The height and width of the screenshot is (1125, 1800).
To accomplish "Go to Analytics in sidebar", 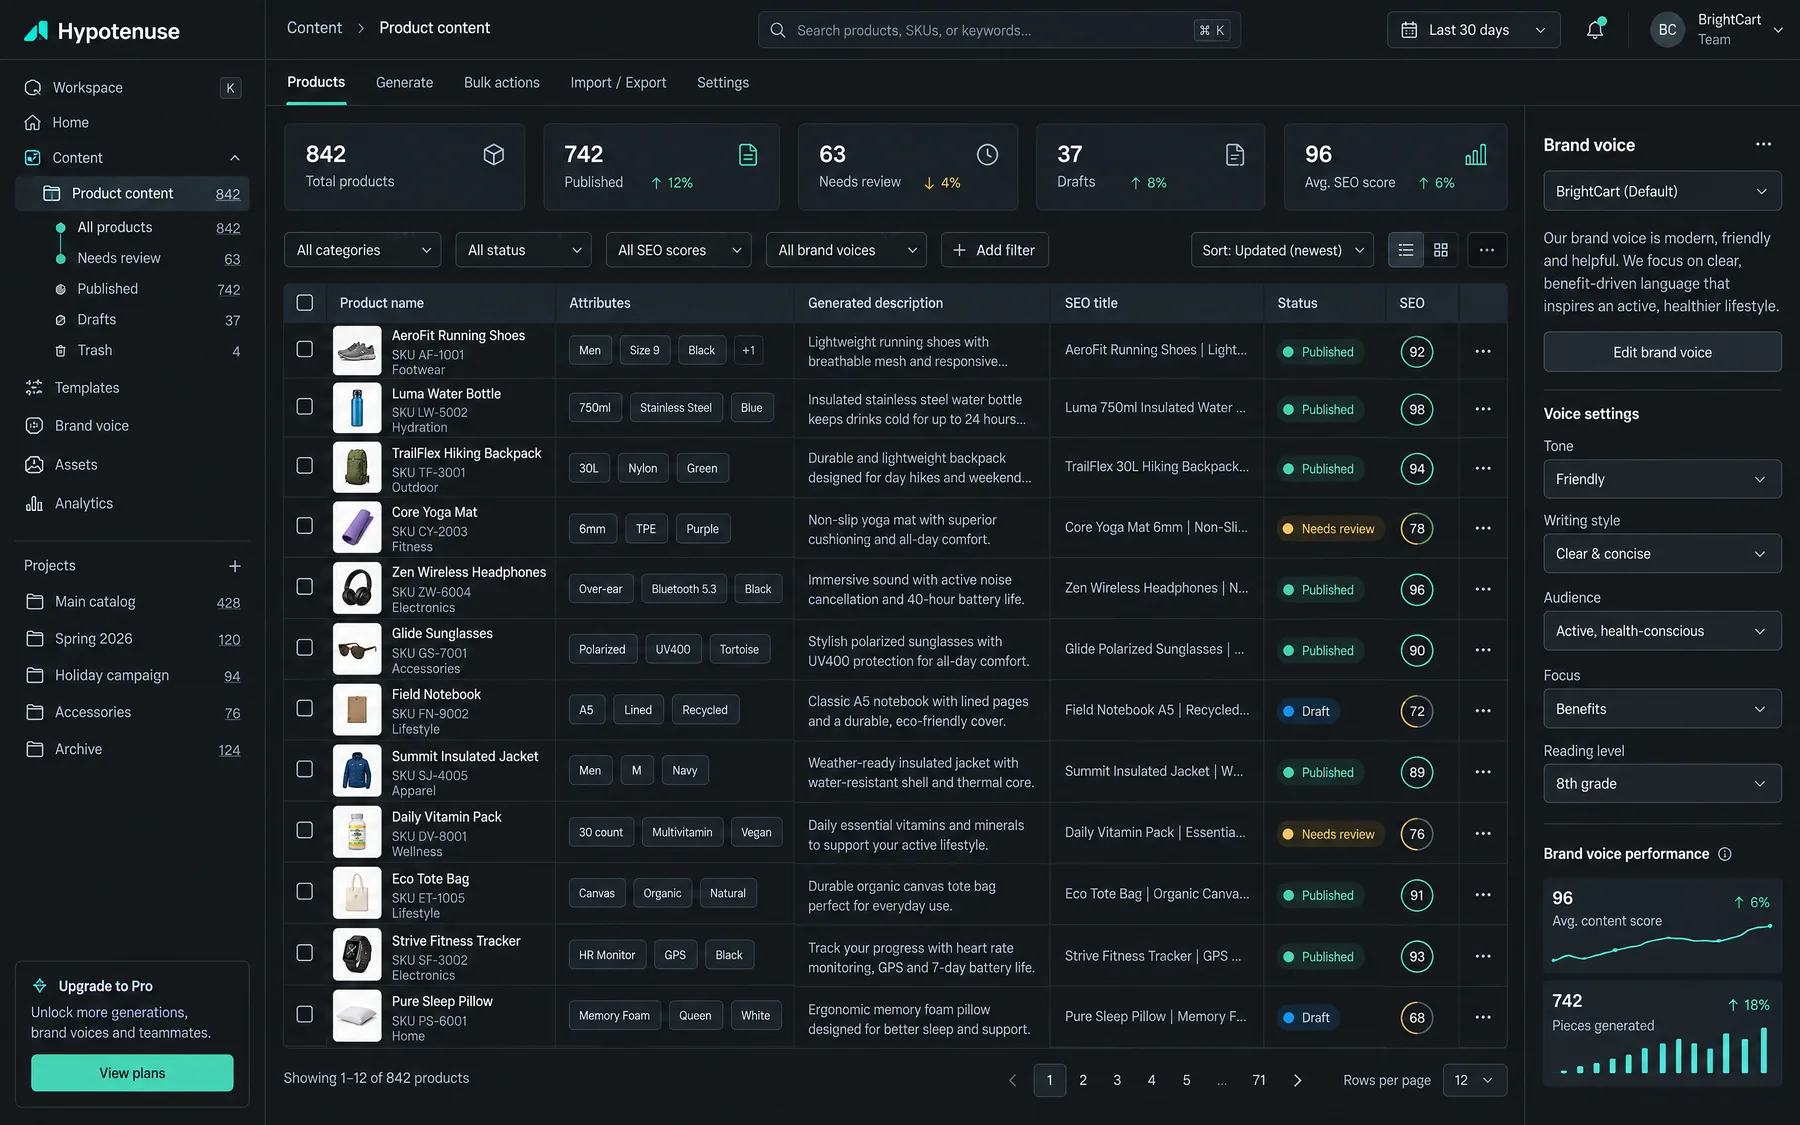I will 84,504.
